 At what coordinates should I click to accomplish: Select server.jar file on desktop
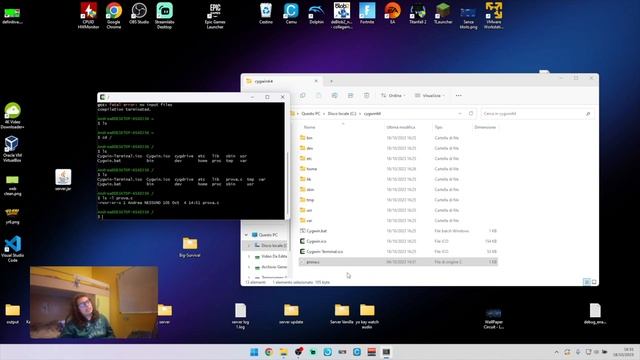63,180
